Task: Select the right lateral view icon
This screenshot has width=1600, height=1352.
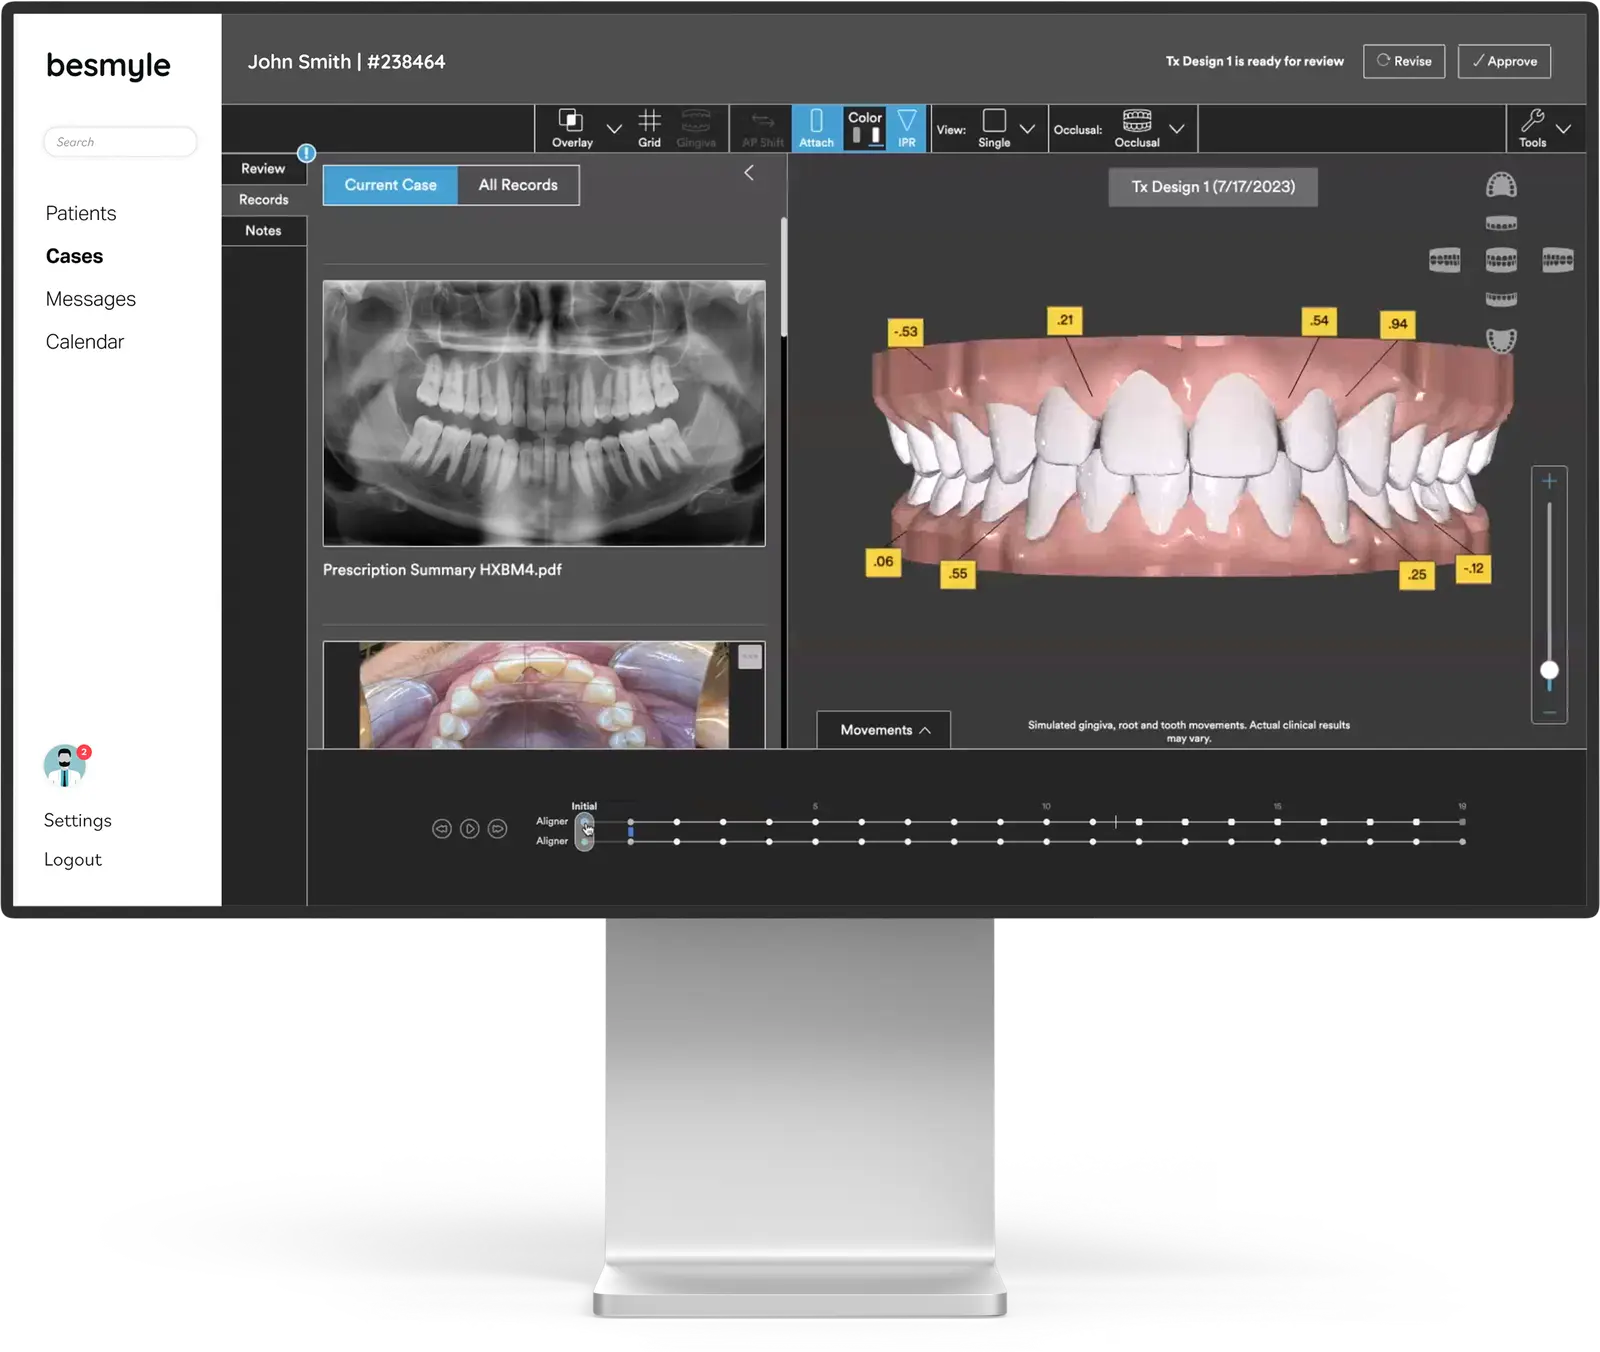Action: point(1557,260)
